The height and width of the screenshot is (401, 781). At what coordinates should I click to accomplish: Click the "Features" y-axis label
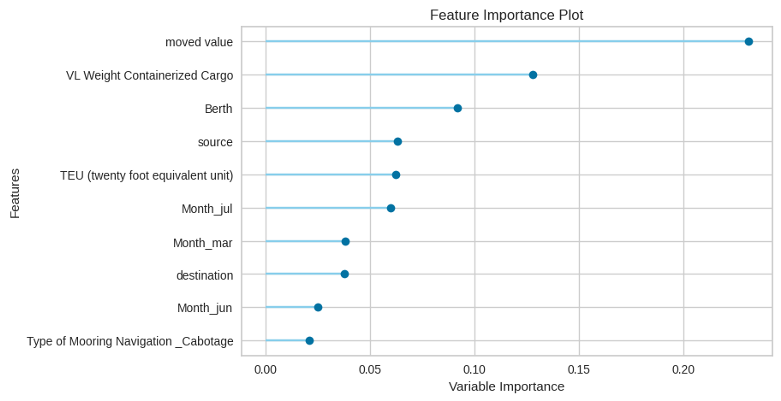[15, 191]
